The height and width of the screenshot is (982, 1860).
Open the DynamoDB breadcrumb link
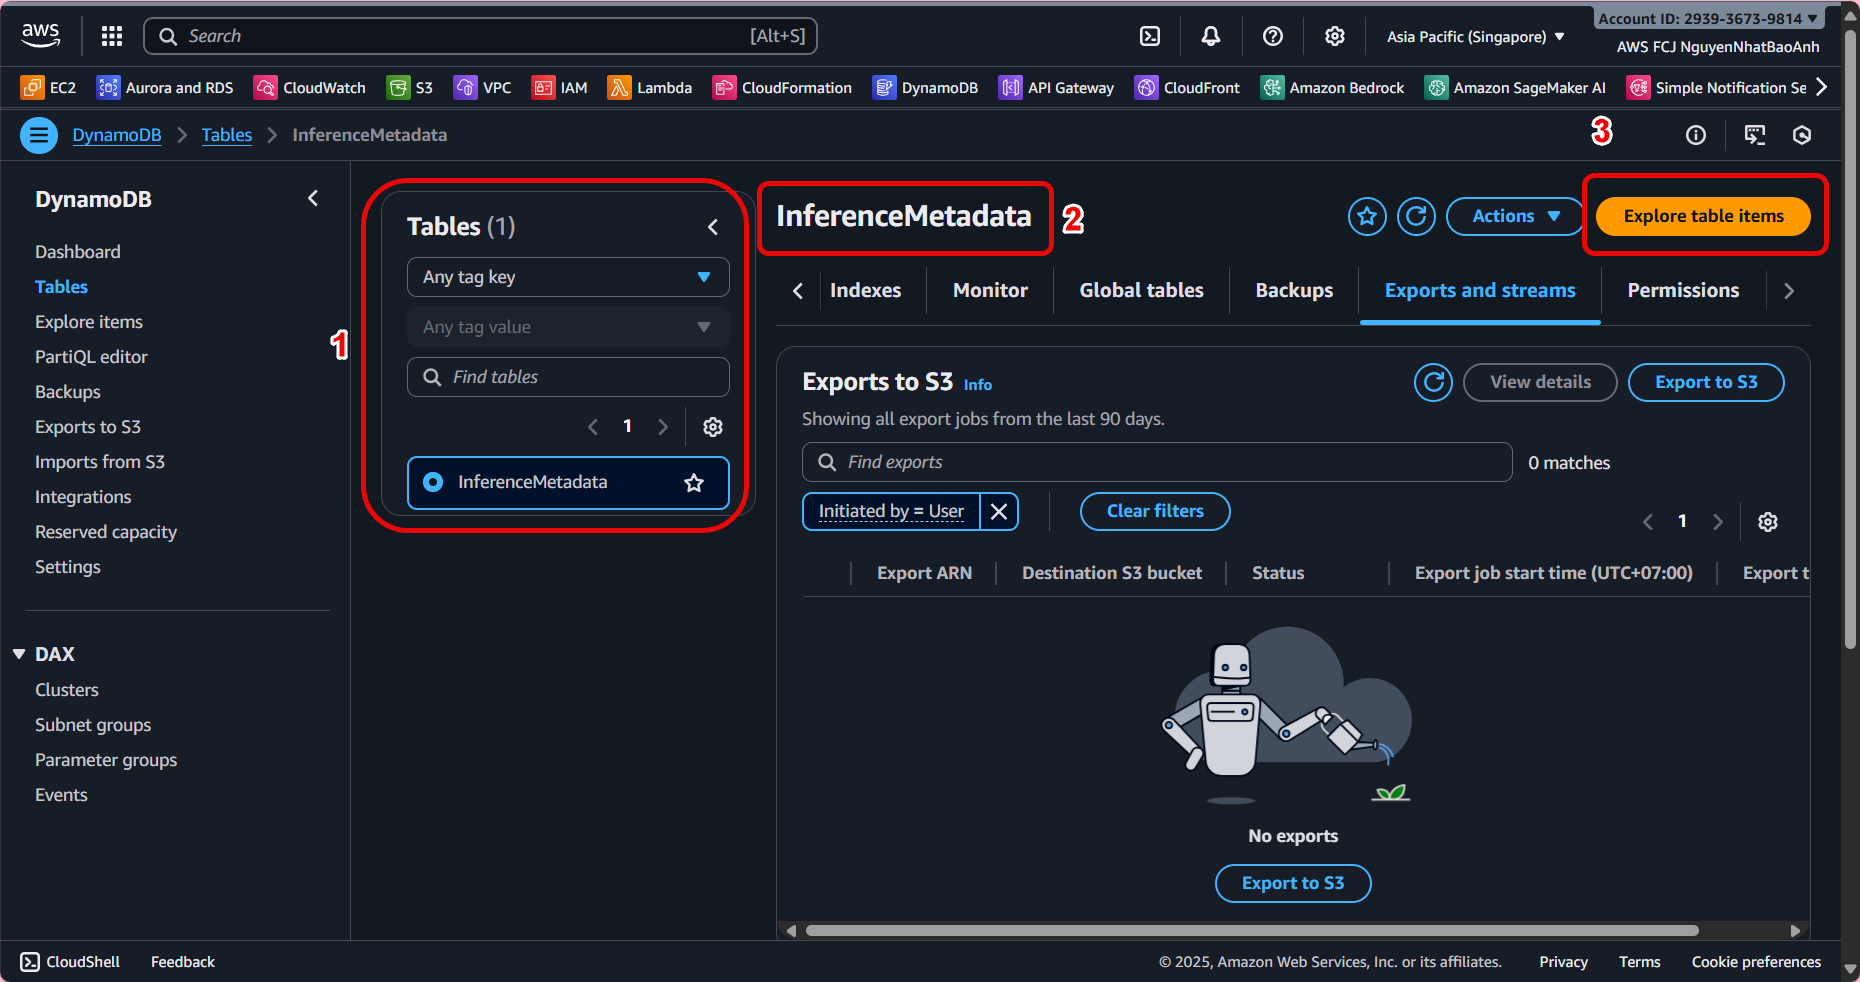117,135
